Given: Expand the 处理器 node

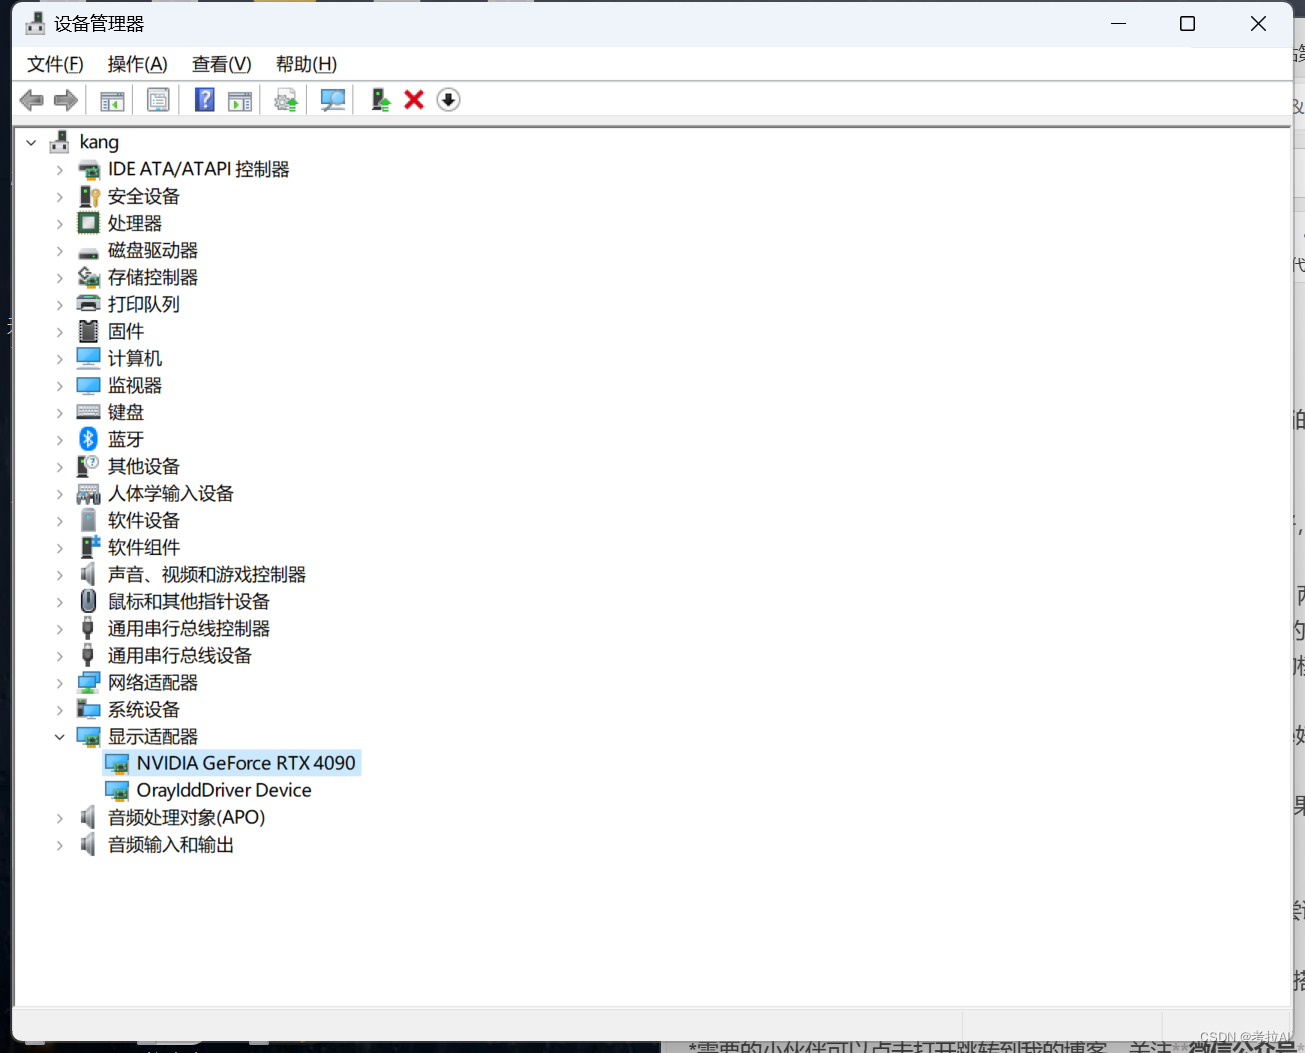Looking at the screenshot, I should [x=59, y=223].
